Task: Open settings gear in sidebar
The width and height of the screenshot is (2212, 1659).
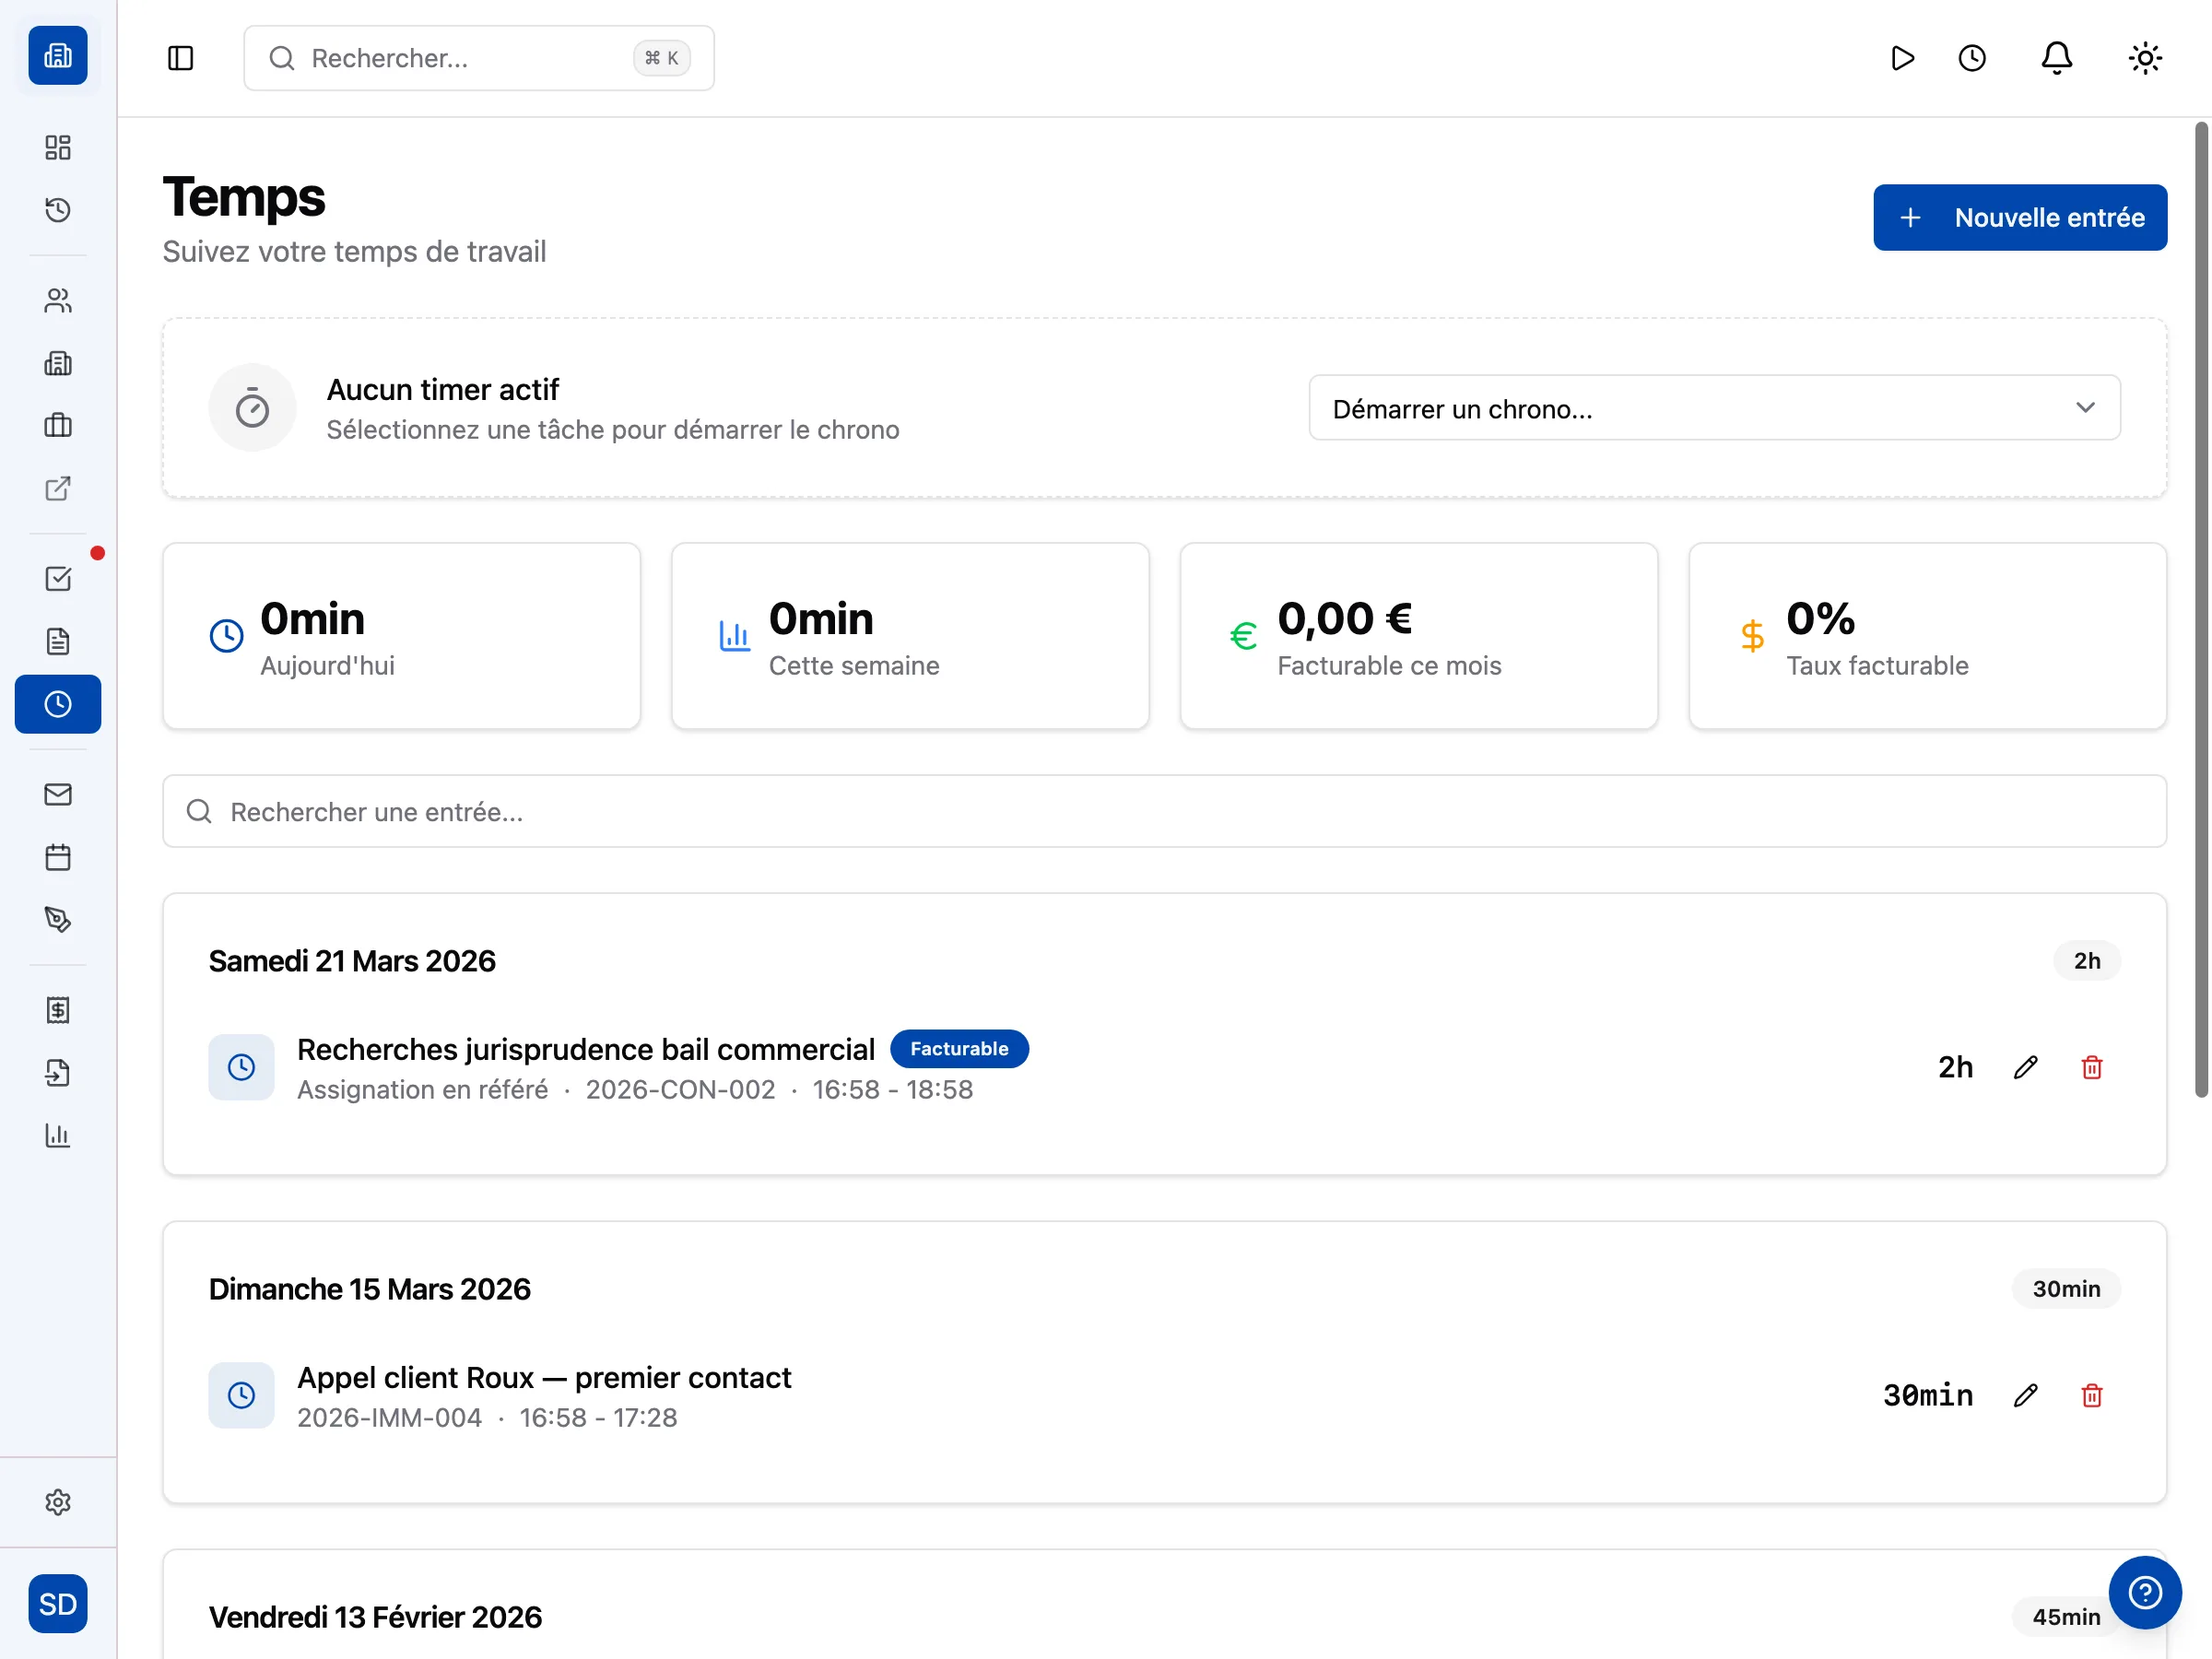Action: [x=58, y=1502]
